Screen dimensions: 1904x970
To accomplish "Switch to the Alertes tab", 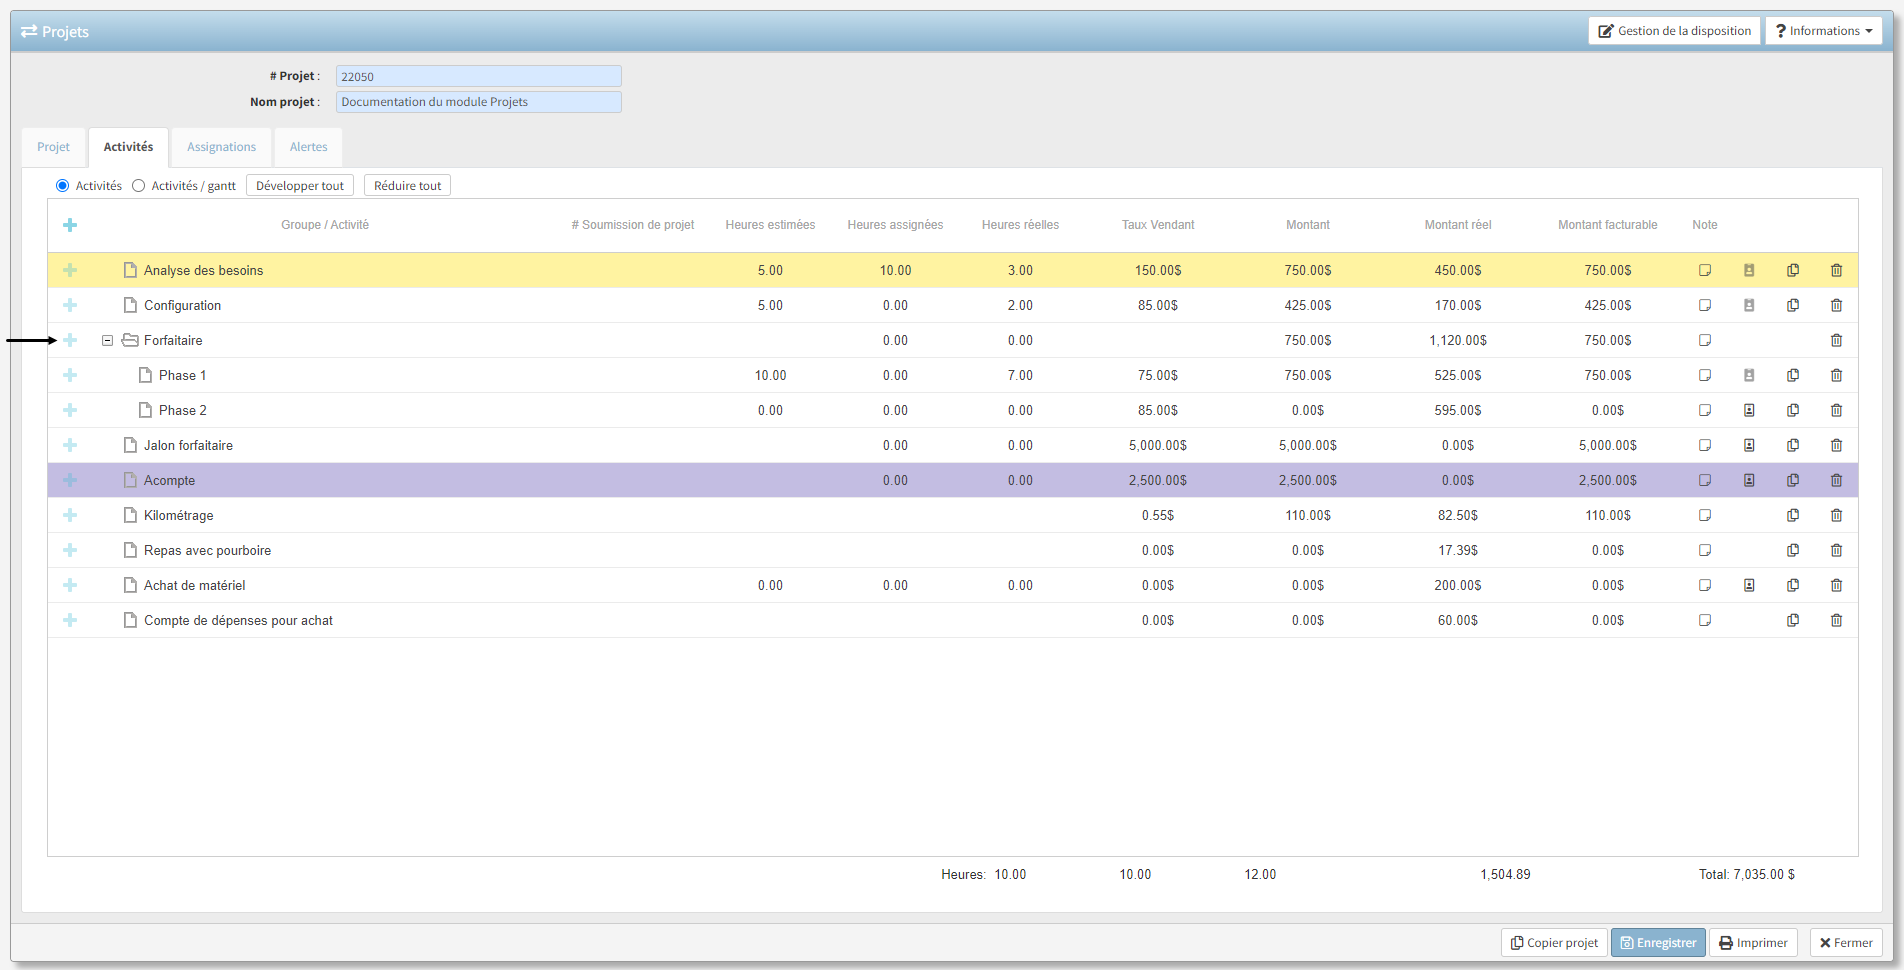I will (308, 147).
